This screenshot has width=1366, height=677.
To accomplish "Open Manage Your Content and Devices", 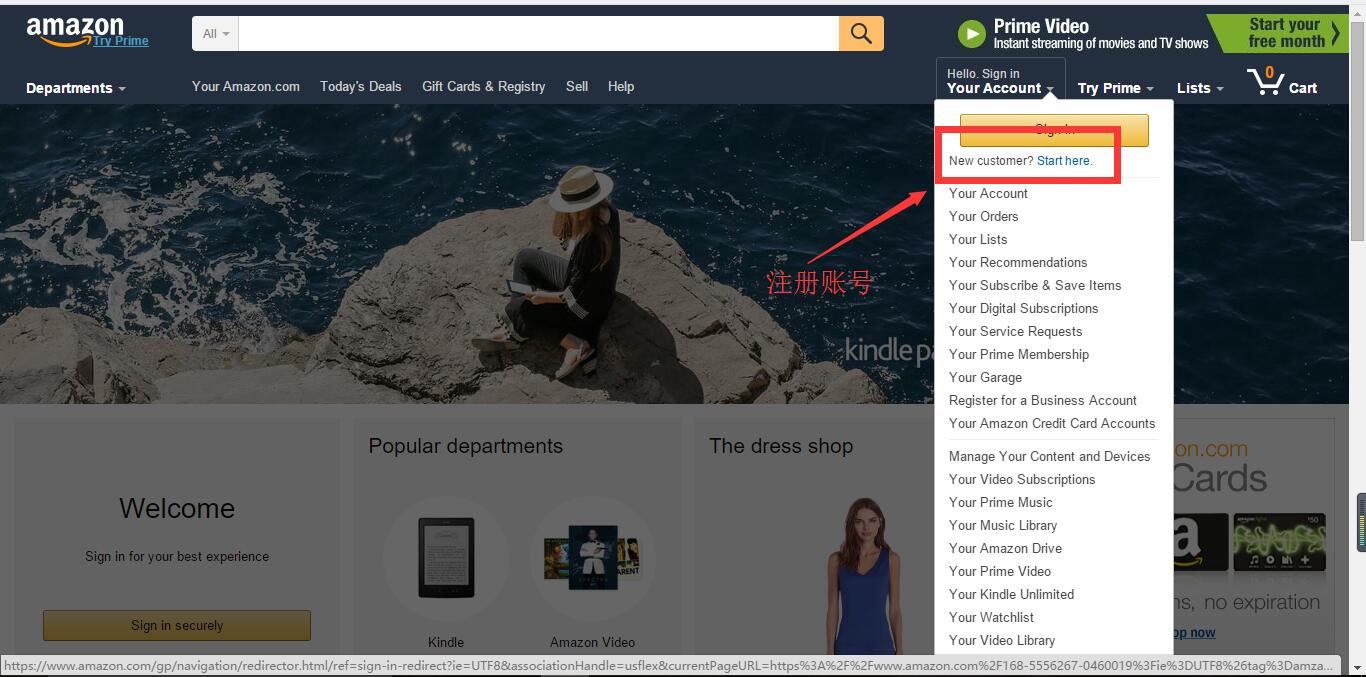I will 1049,457.
